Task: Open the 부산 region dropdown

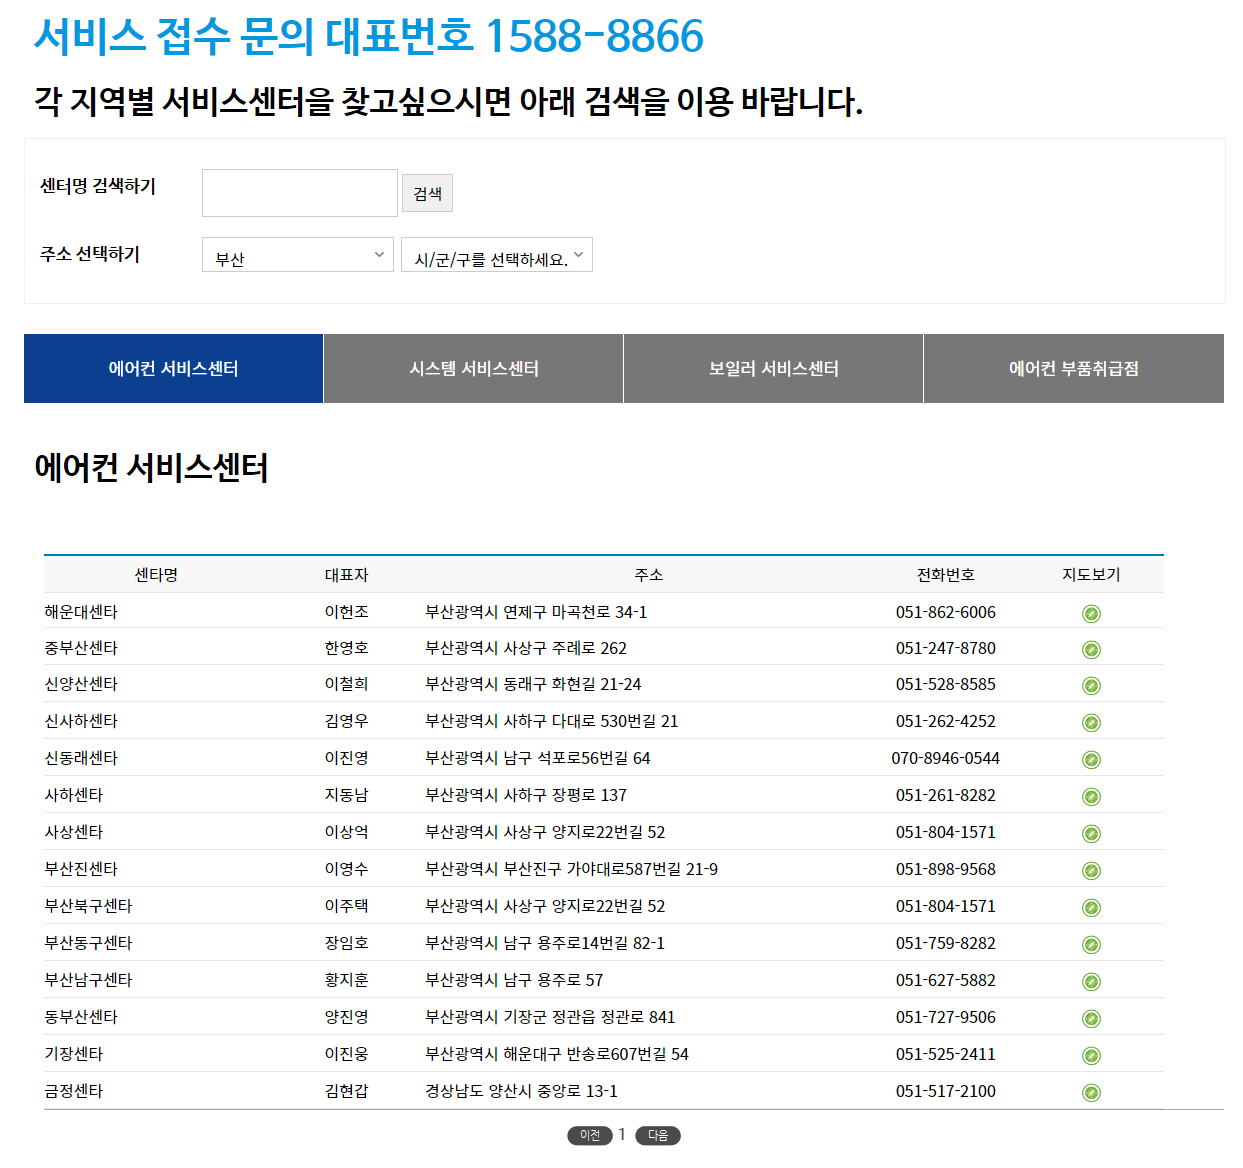Action: [297, 255]
